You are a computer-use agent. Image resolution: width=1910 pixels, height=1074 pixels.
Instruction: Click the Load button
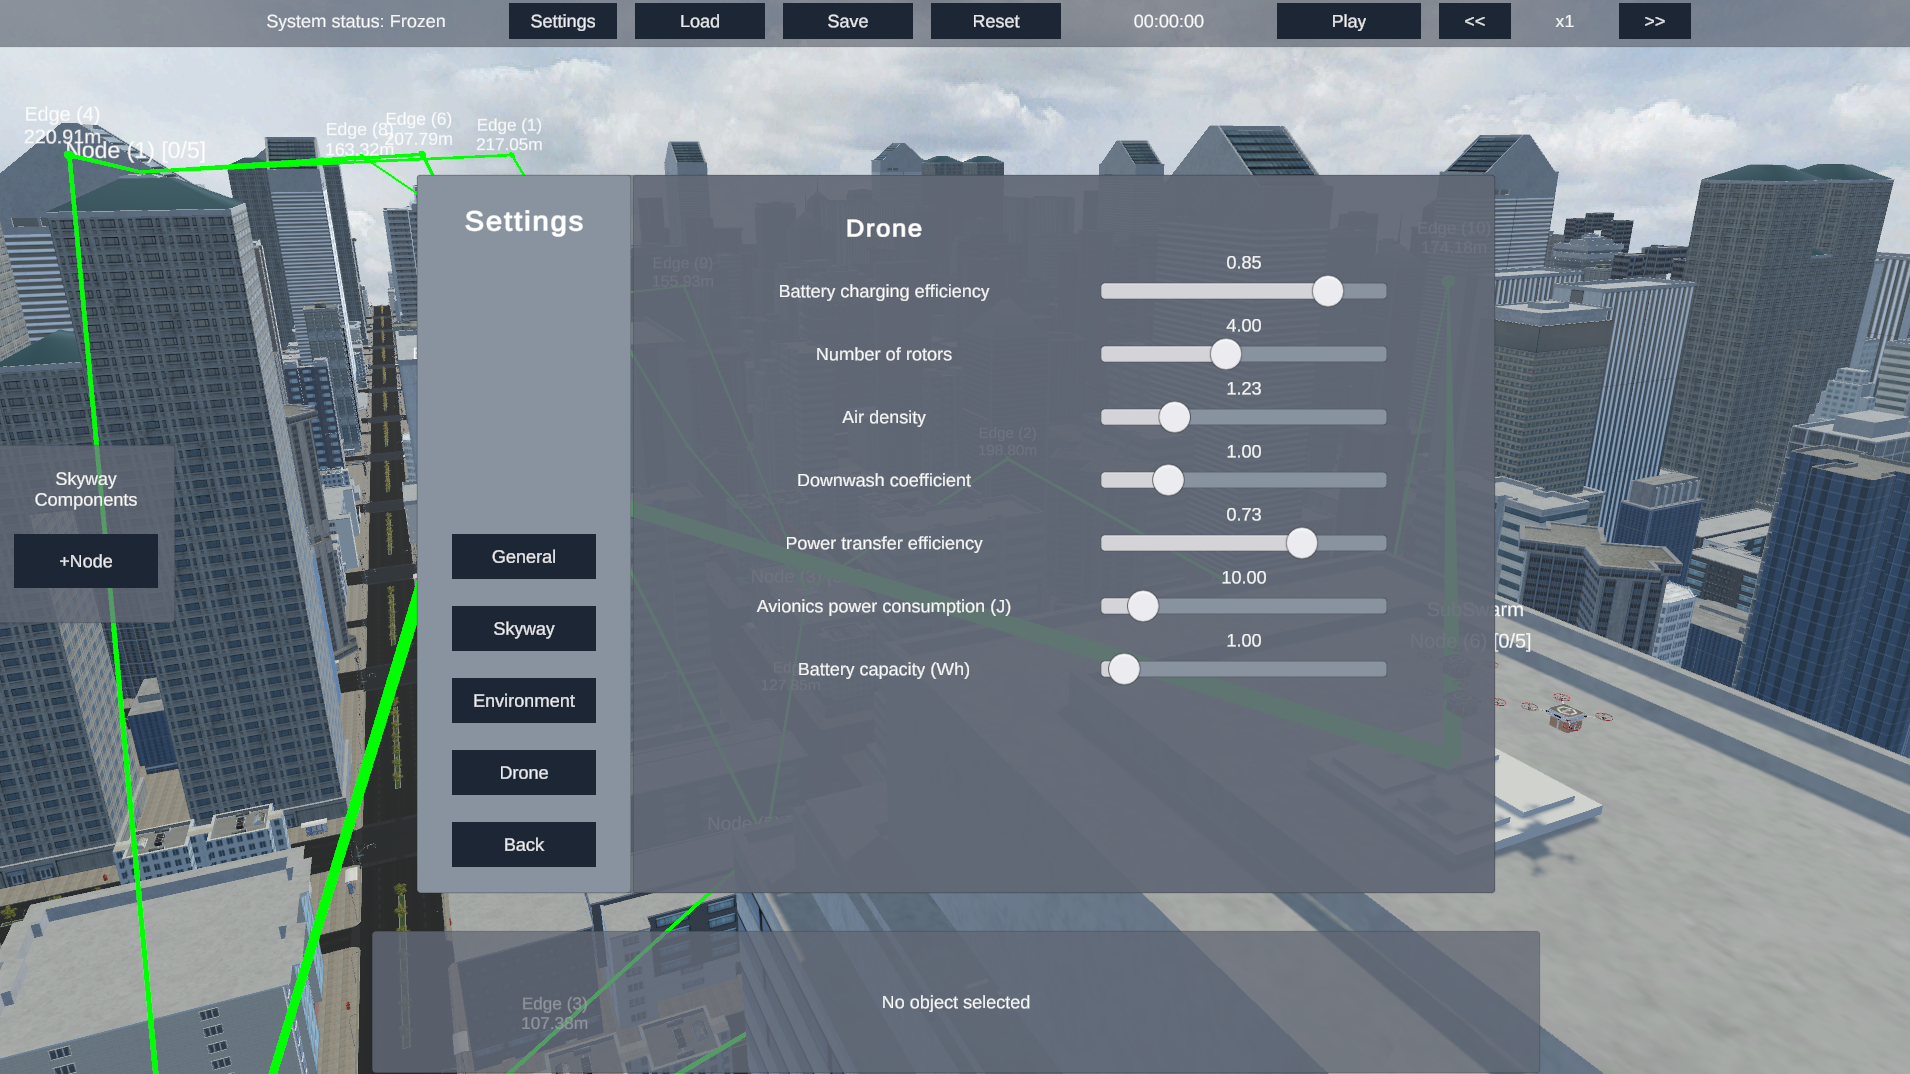pos(699,21)
